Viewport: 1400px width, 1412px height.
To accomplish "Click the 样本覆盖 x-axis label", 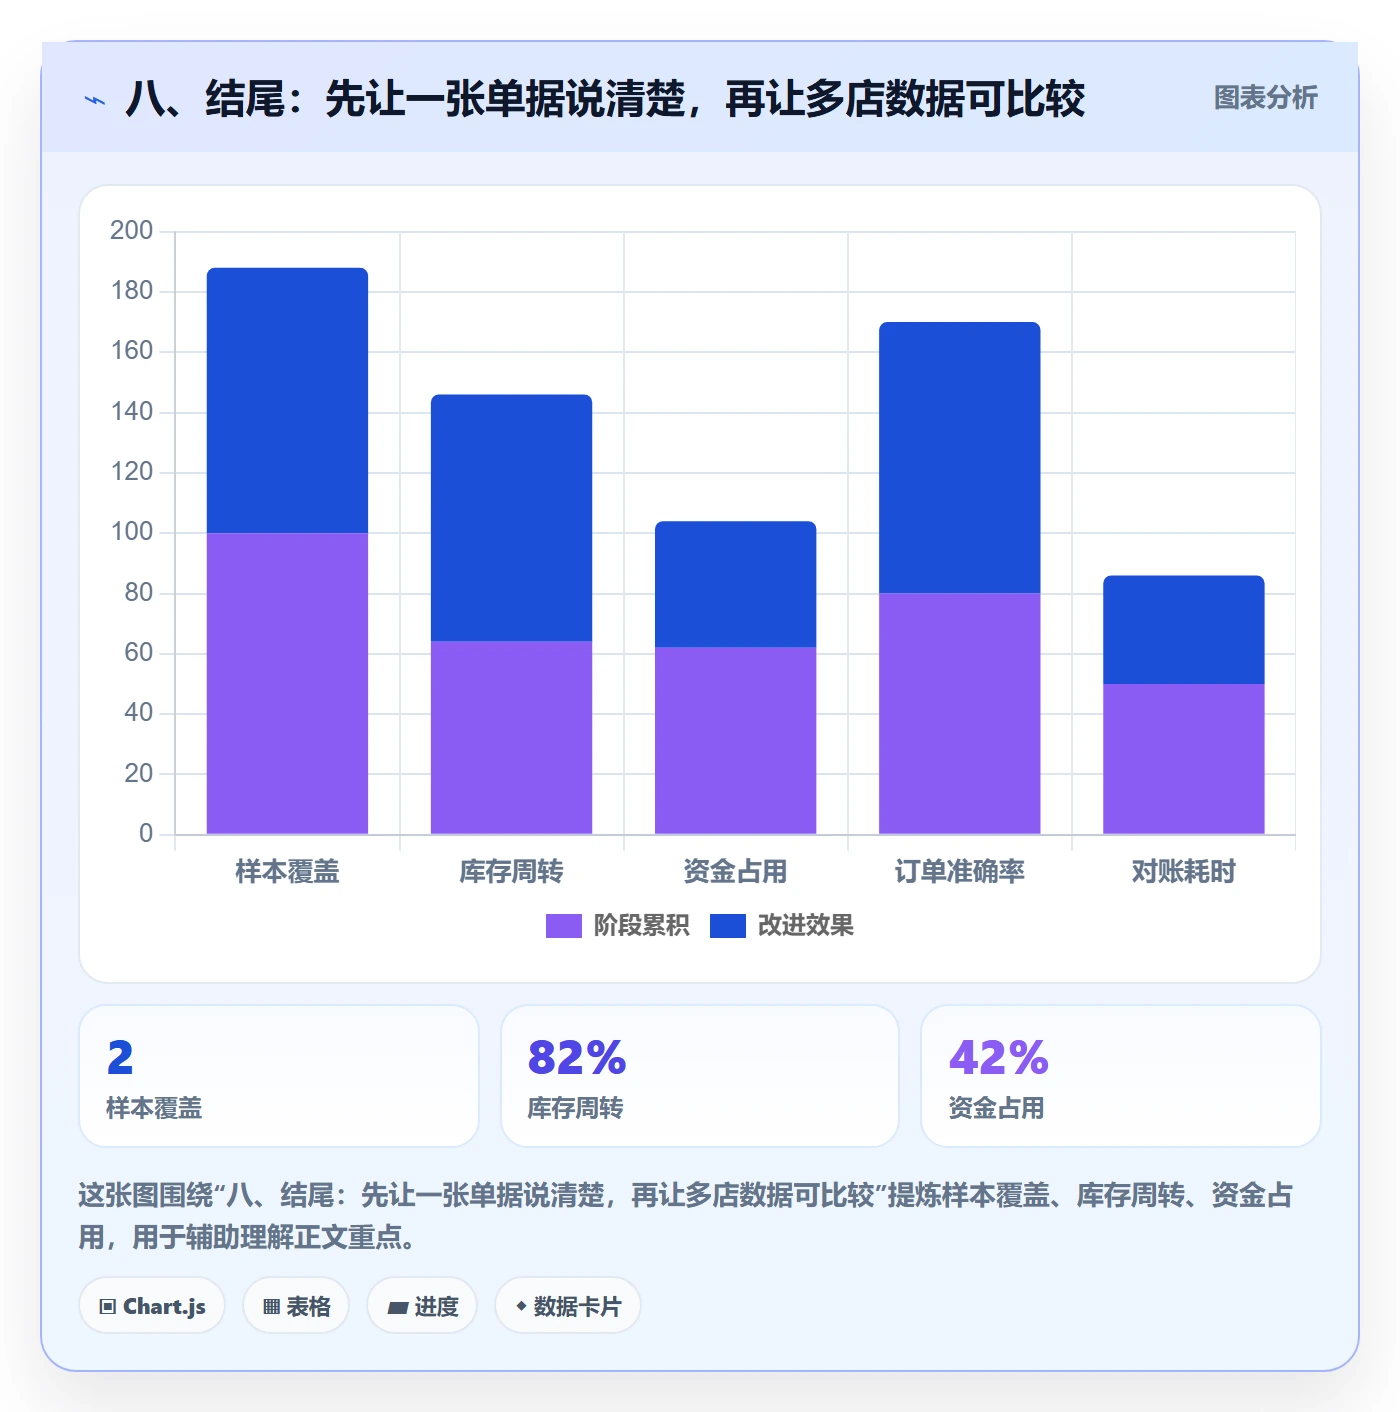I will pyautogui.click(x=287, y=872).
